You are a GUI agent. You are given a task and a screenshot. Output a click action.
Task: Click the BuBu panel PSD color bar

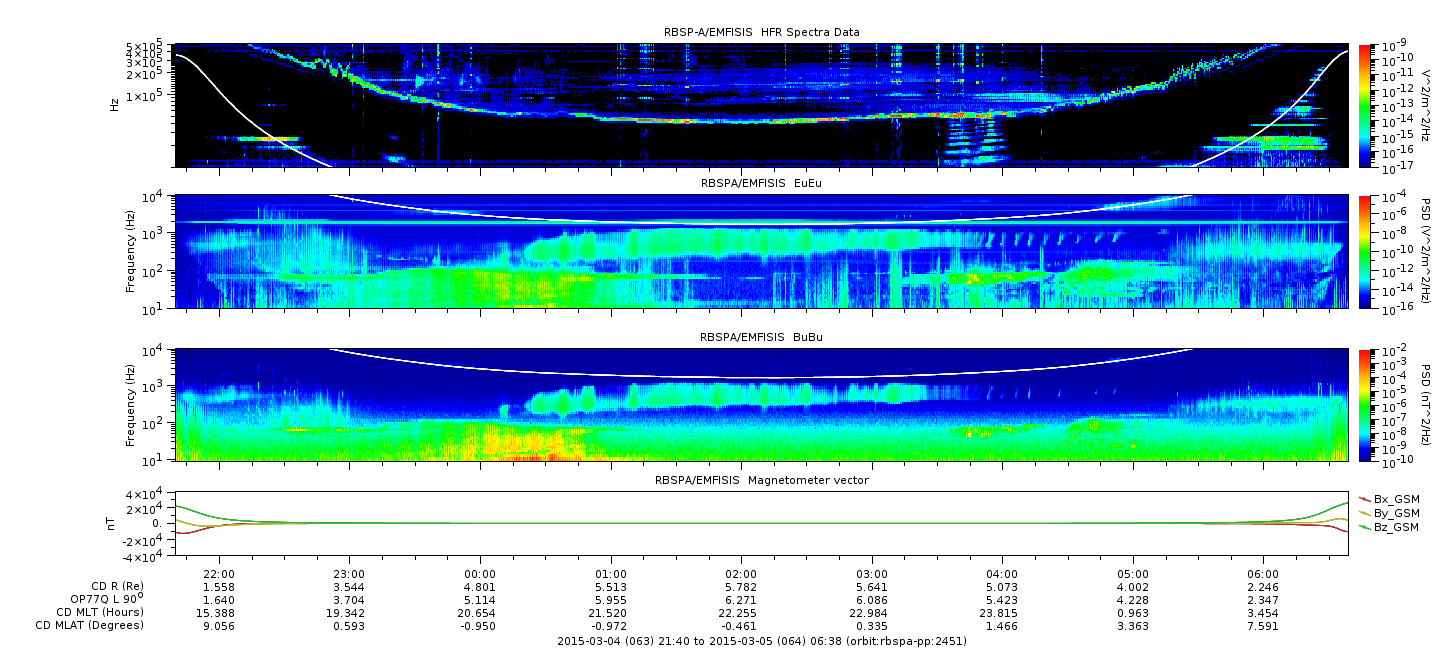(x=1365, y=405)
